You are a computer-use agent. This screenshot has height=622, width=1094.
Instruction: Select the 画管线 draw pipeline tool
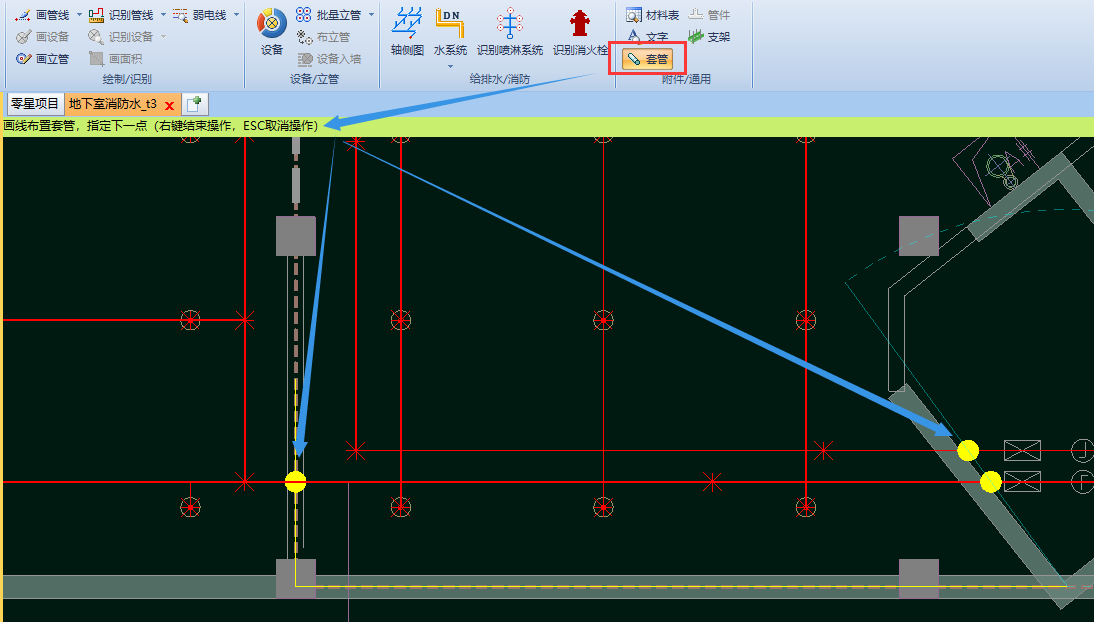coord(43,15)
